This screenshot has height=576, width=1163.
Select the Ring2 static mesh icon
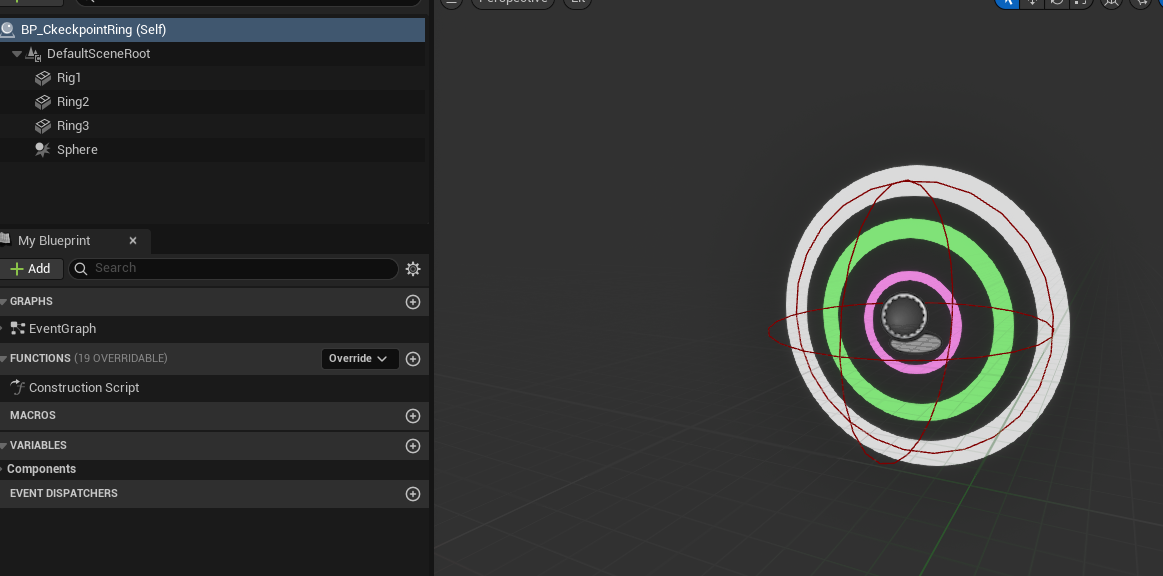42,102
